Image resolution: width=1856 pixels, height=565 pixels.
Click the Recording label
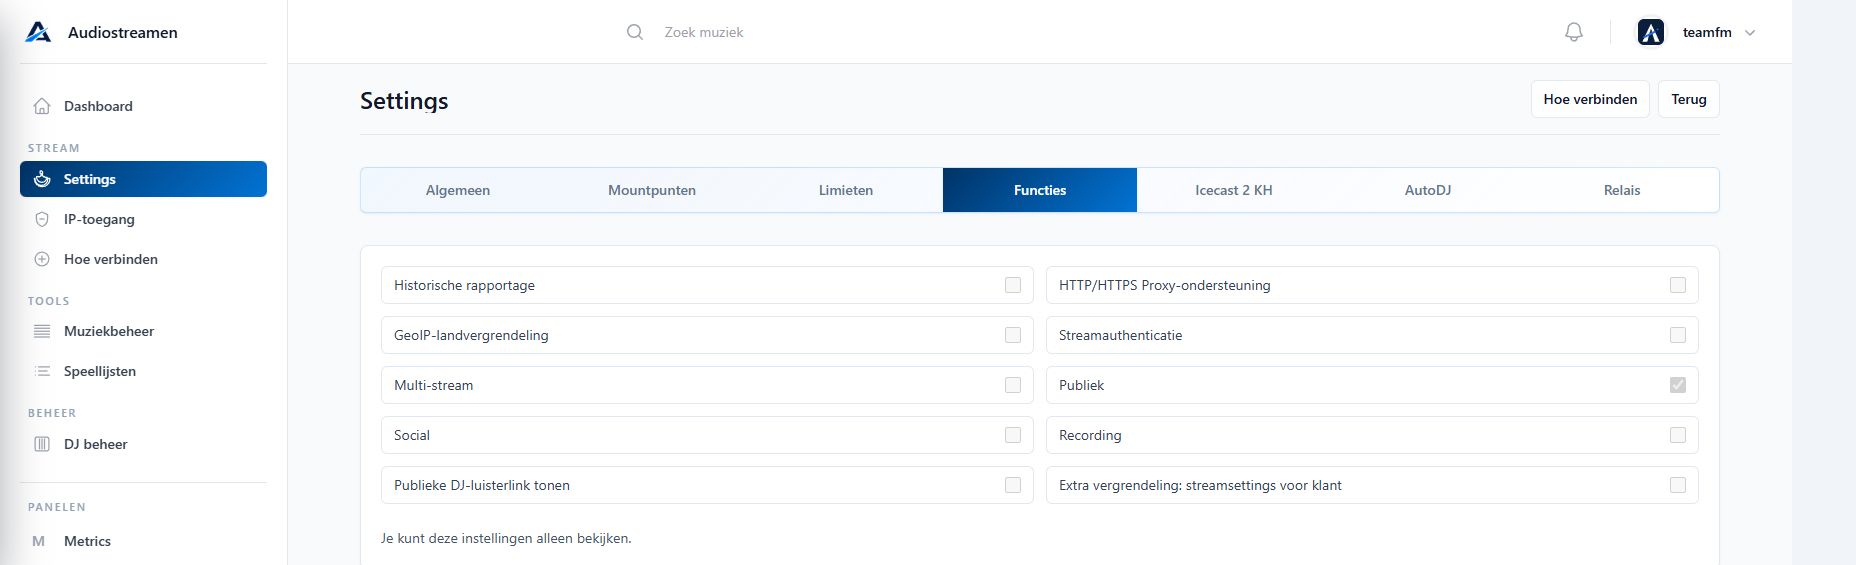click(1090, 435)
